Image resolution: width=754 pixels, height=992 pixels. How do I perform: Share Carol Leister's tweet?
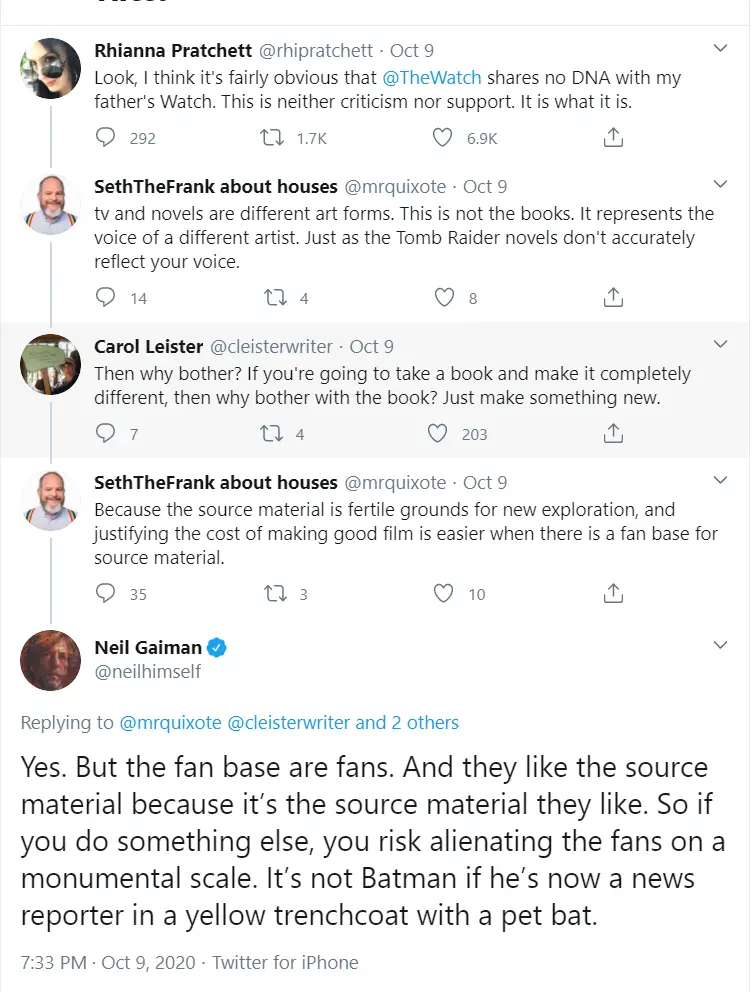click(x=614, y=433)
